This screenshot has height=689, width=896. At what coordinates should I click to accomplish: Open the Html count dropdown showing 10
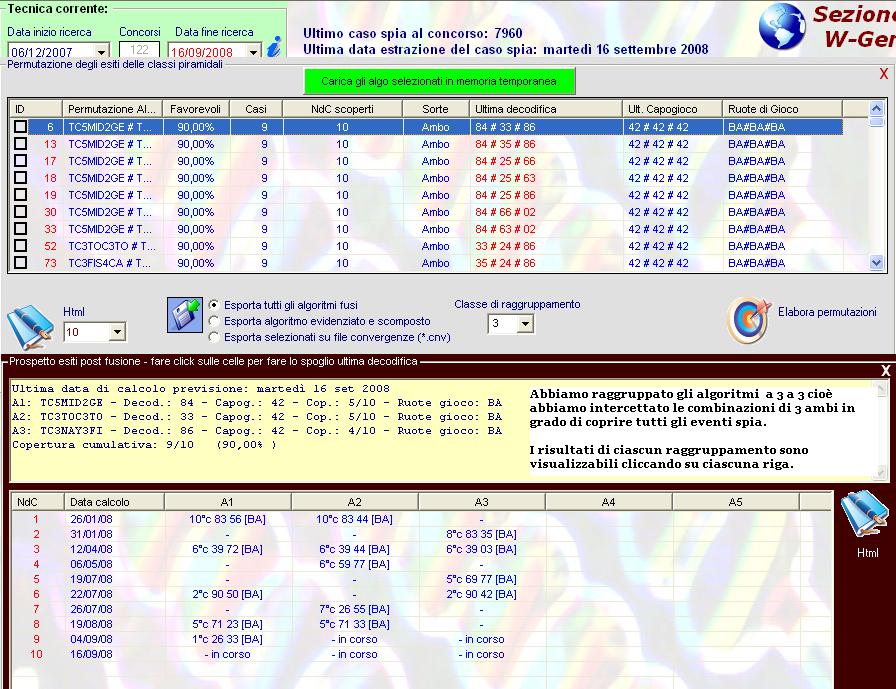click(x=117, y=332)
